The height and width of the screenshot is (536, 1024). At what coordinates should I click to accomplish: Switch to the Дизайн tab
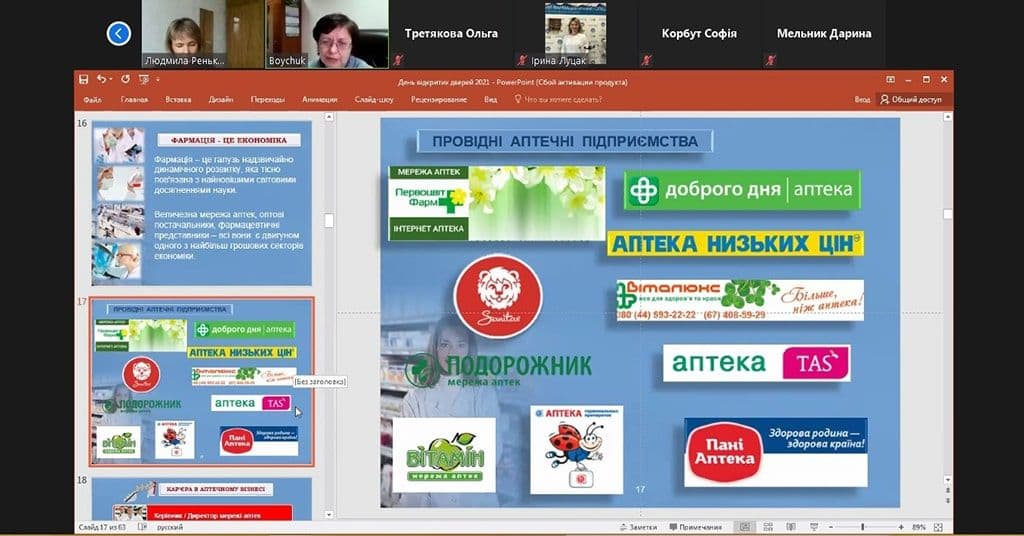coord(221,100)
